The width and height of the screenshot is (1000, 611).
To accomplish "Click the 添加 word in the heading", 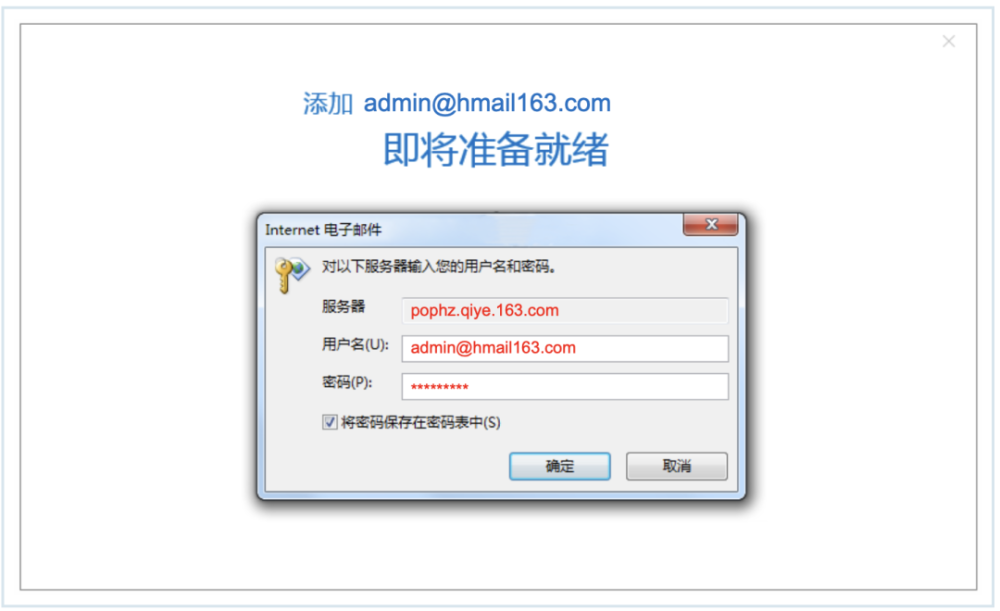I will [x=328, y=103].
